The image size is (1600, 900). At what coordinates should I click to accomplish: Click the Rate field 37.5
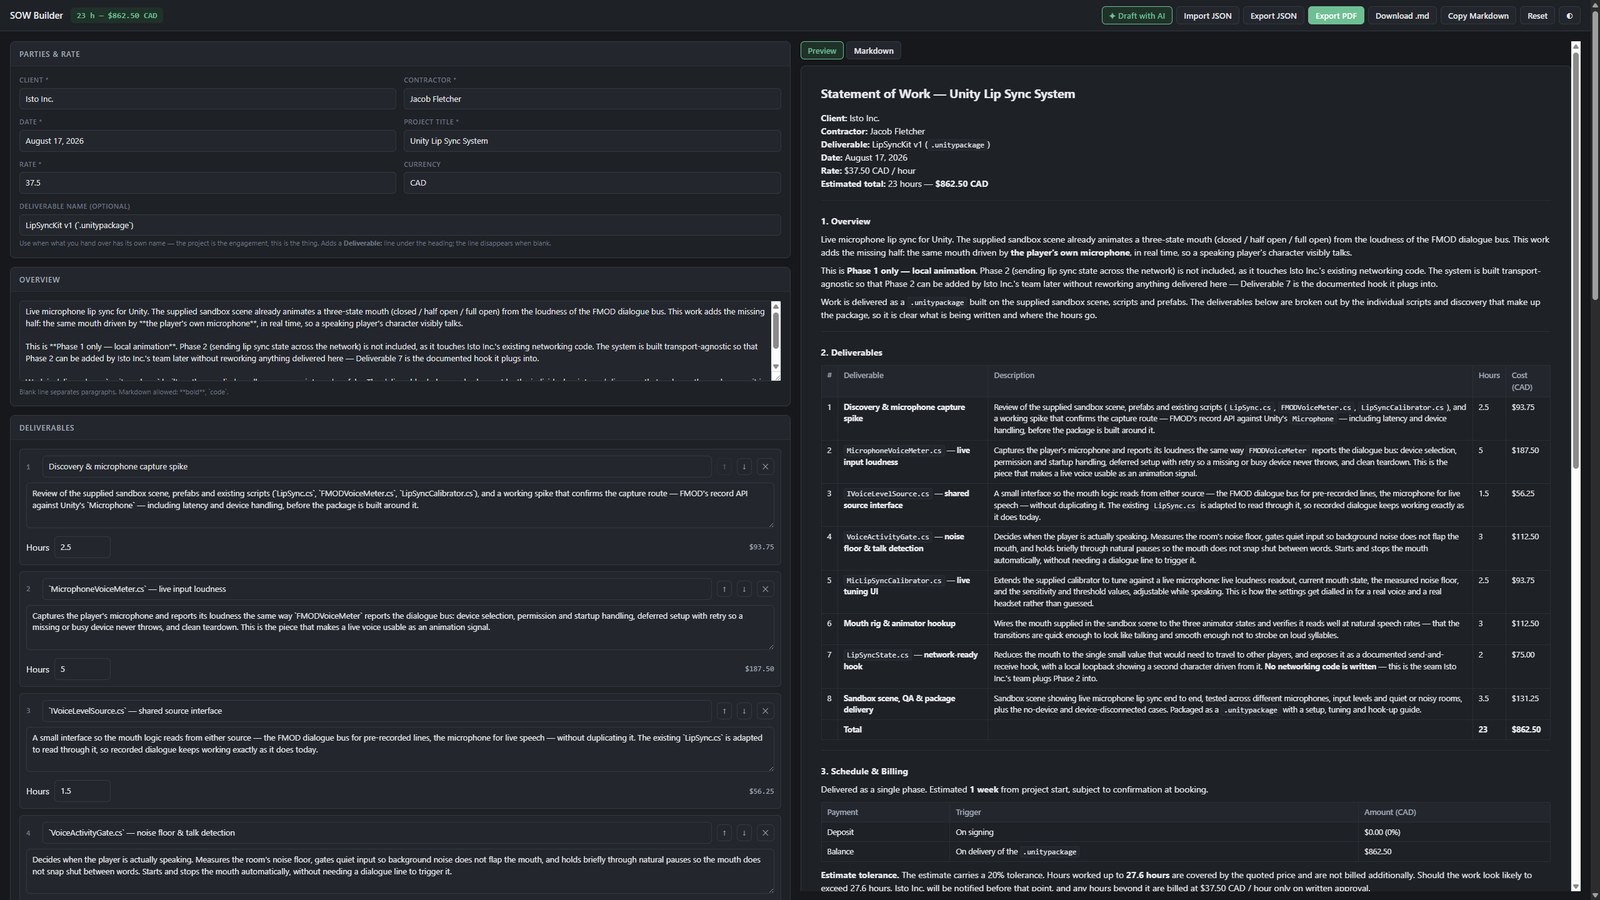207,183
